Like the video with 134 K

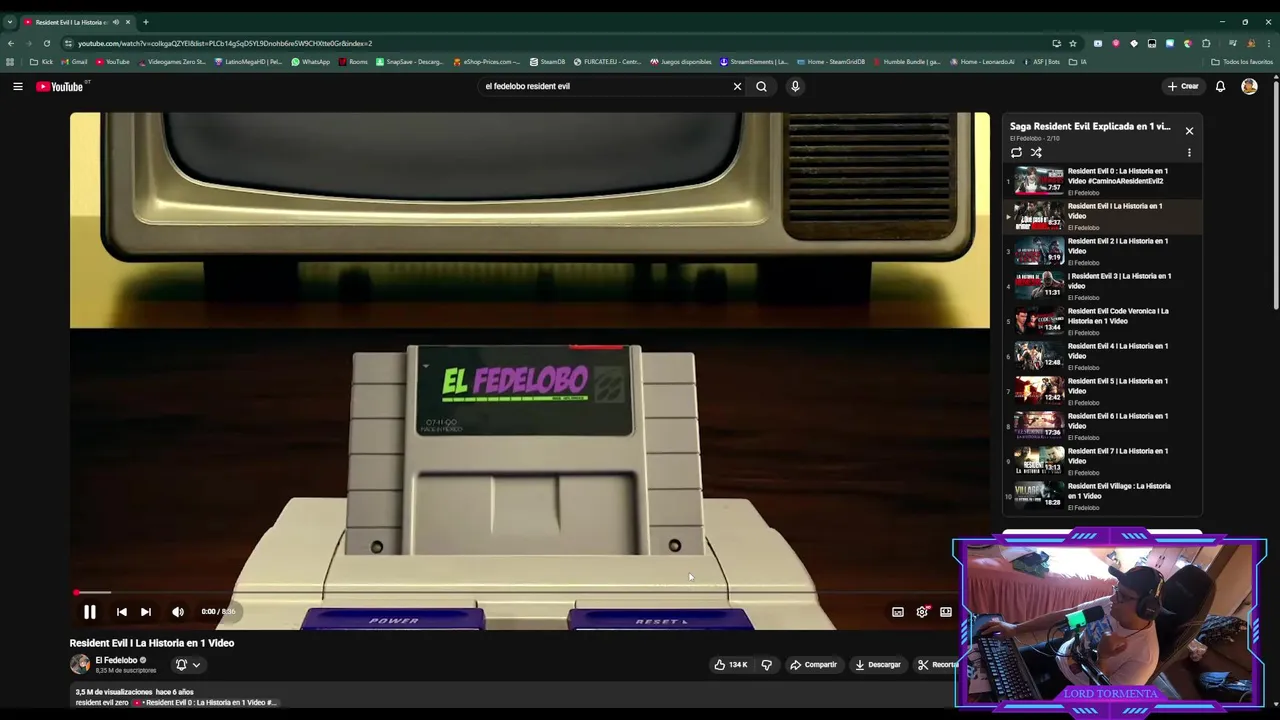(731, 665)
